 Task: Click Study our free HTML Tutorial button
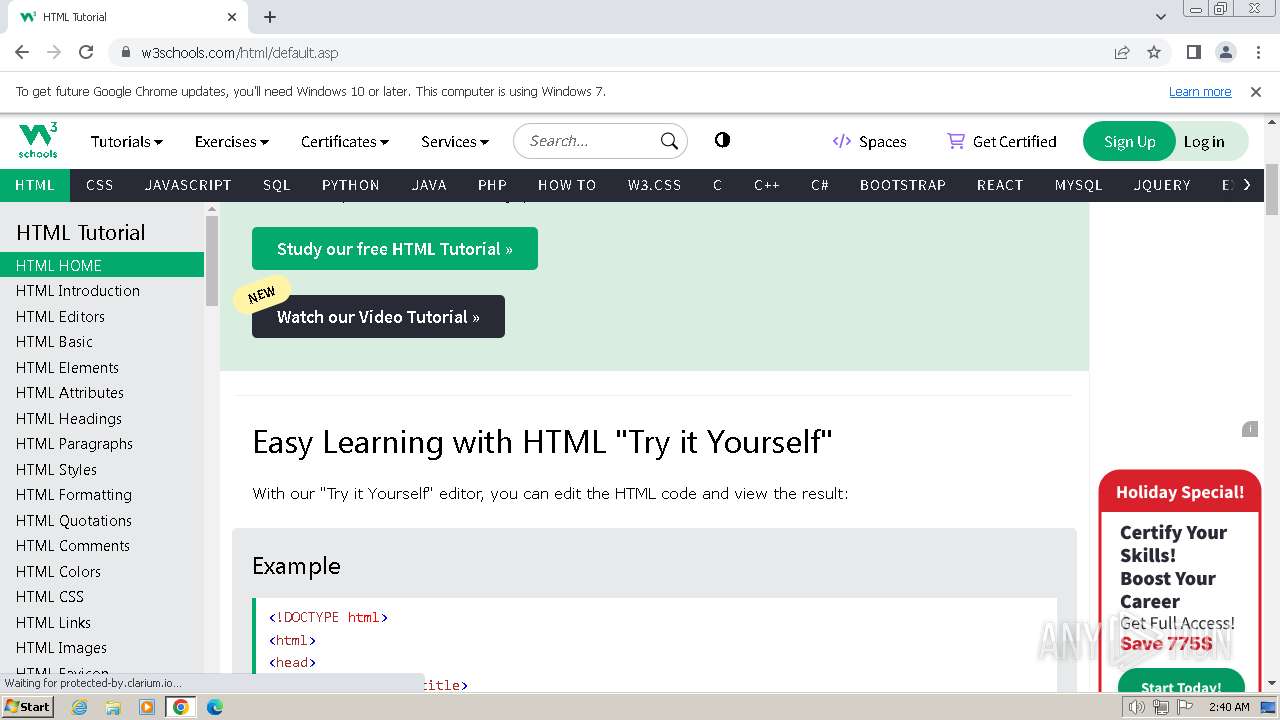coord(395,249)
